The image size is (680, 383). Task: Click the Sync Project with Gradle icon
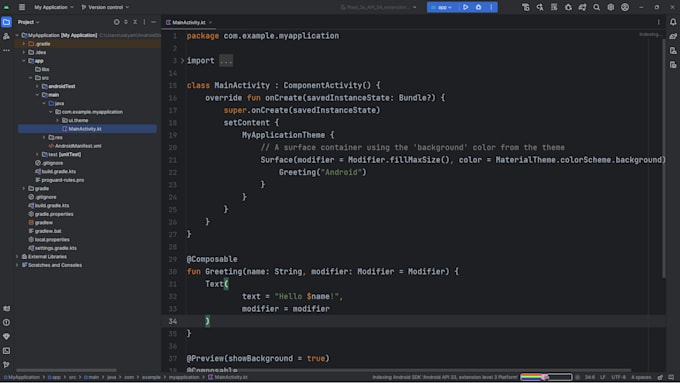pyautogui.click(x=582, y=7)
